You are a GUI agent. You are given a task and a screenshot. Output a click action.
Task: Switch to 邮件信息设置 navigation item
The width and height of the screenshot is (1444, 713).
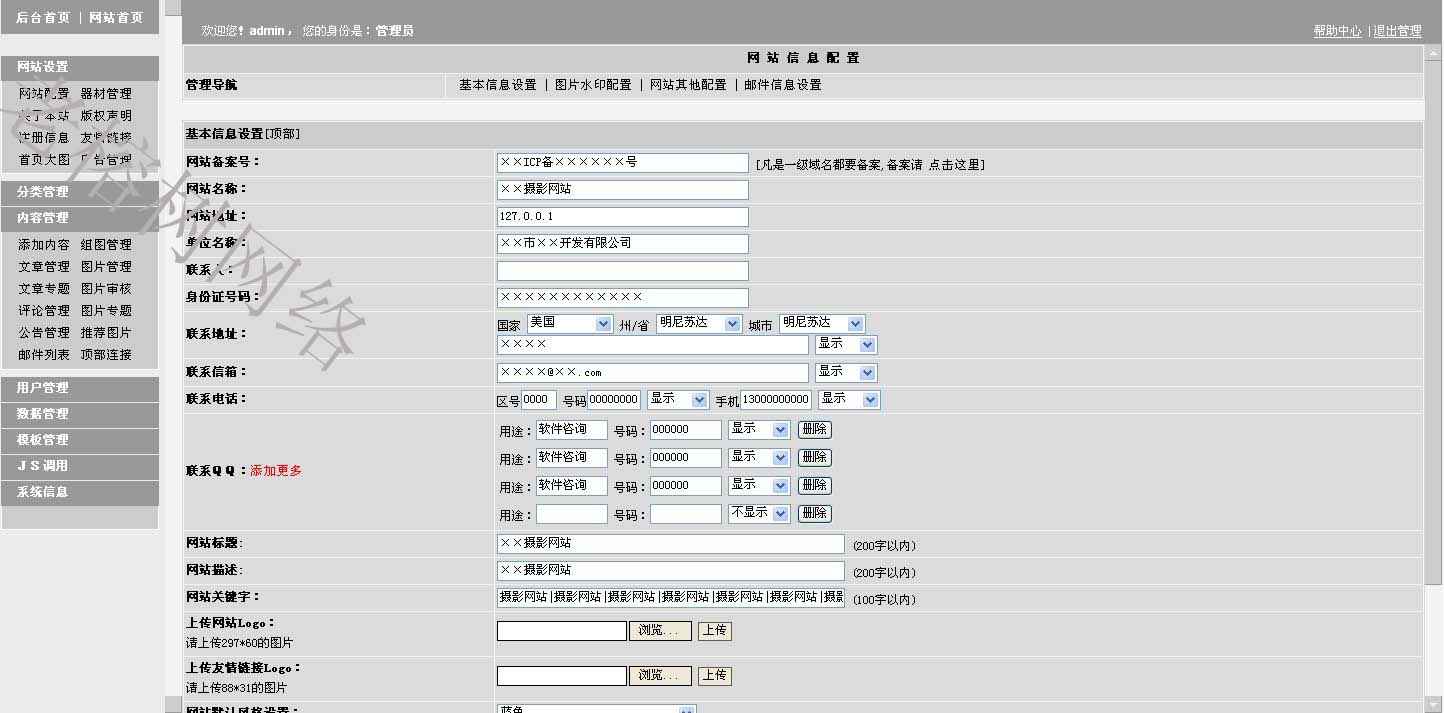pos(783,85)
